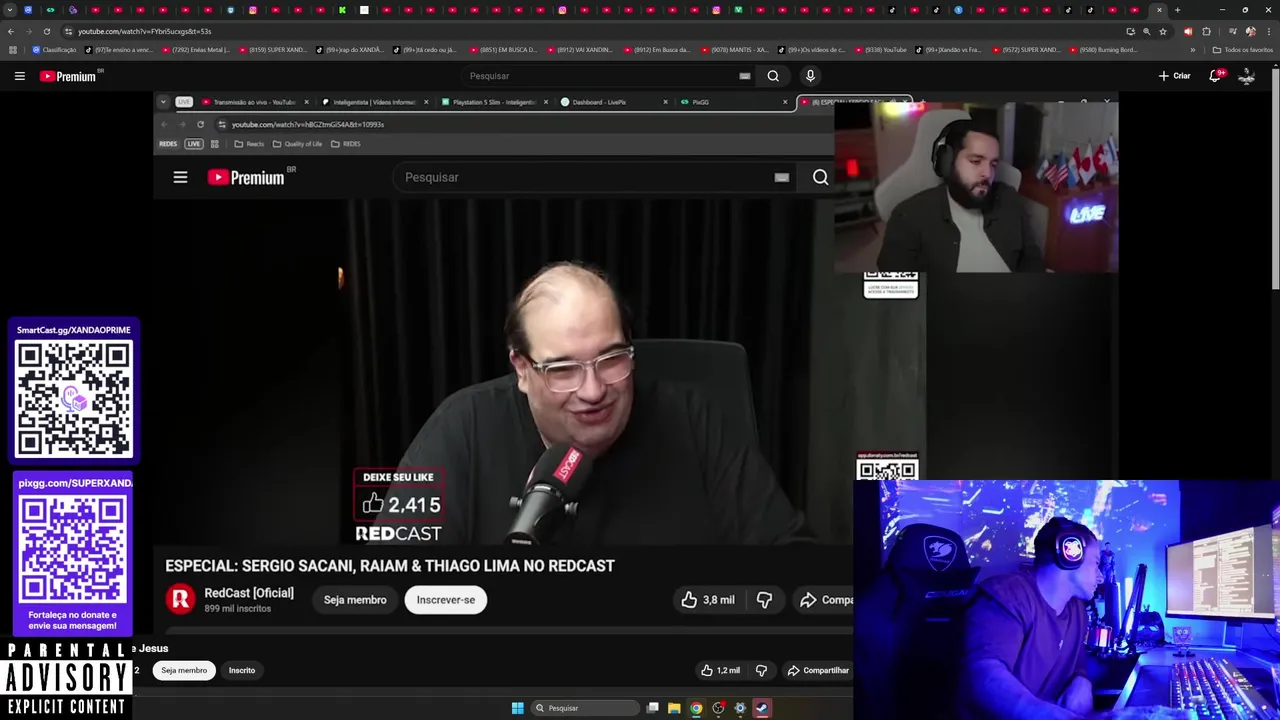Activate voice search microphone icon

810,76
